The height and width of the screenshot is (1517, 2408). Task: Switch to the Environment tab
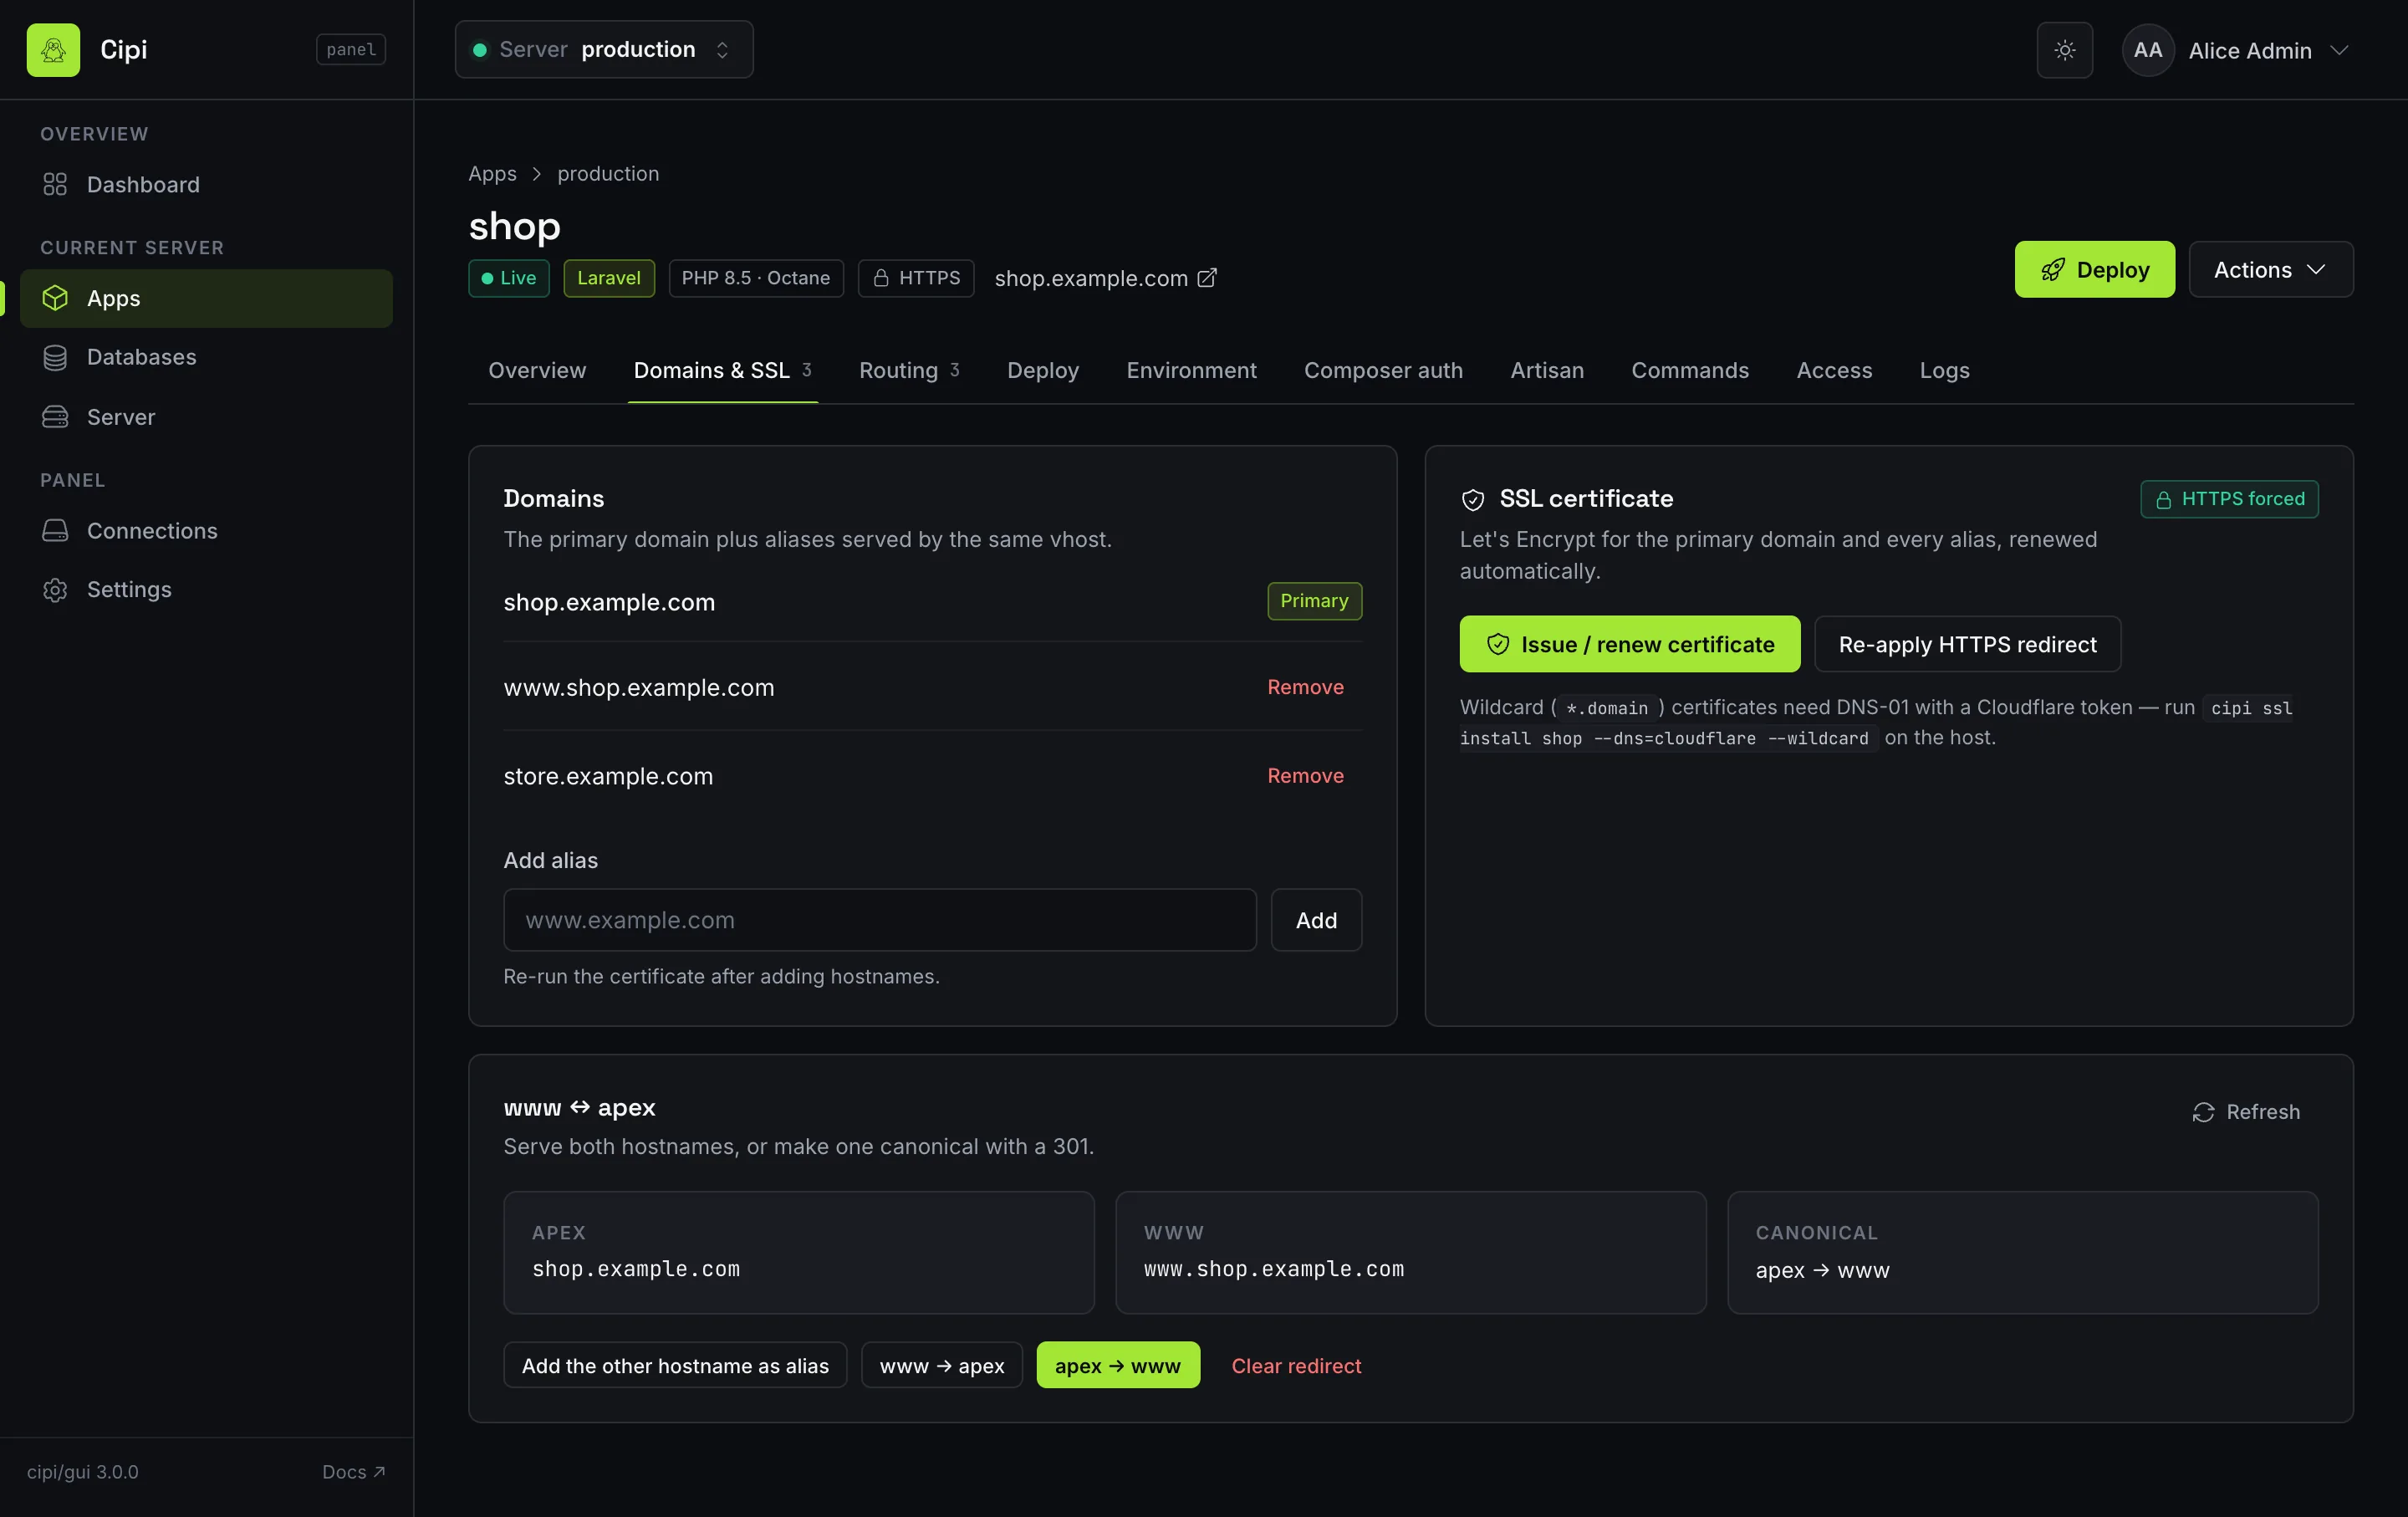(1191, 370)
